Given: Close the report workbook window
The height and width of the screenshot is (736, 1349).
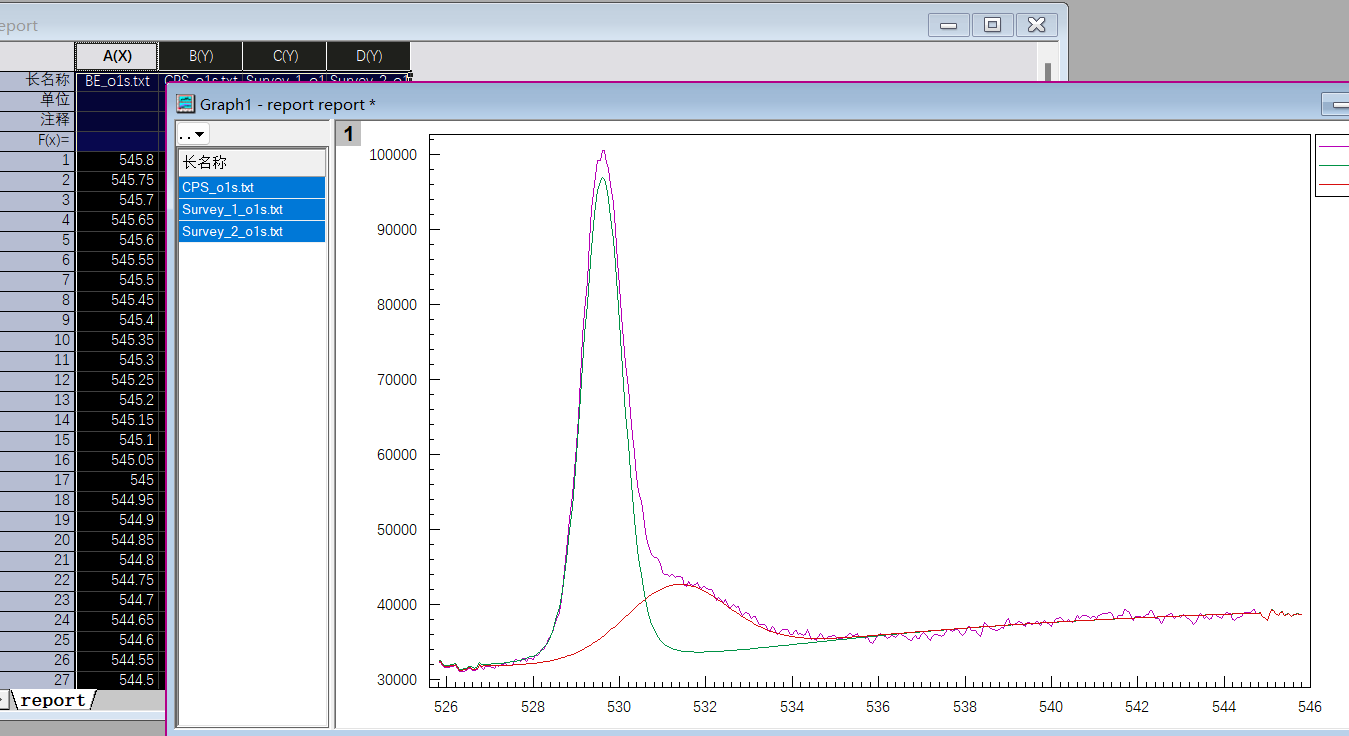Looking at the screenshot, I should tap(1037, 25).
